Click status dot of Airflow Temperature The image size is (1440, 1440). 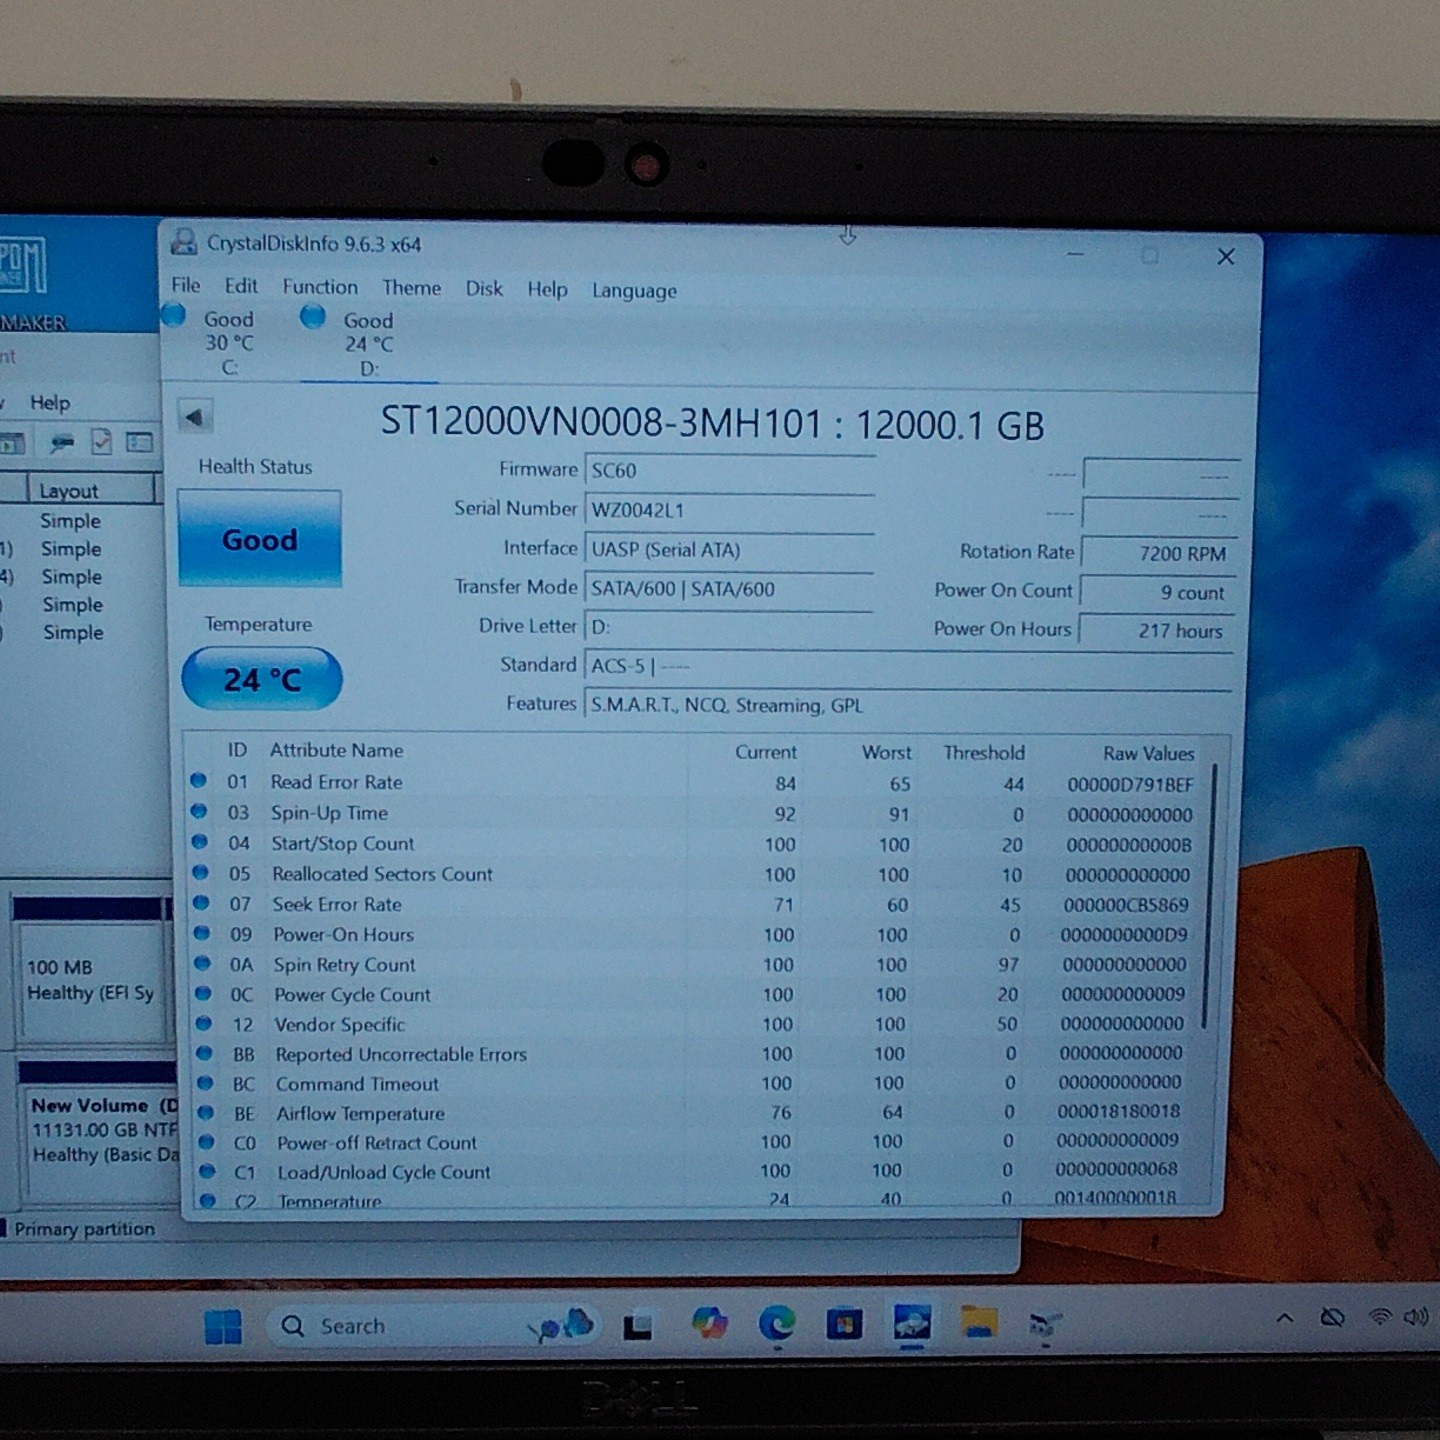[x=206, y=1112]
